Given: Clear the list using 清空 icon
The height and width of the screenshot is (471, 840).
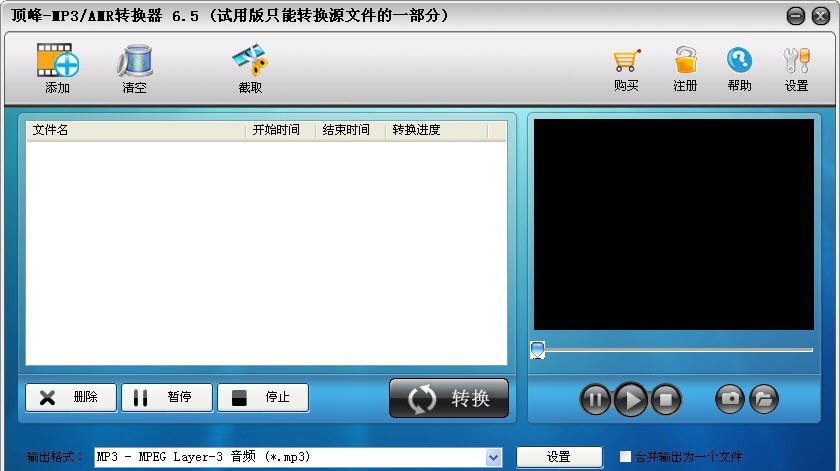Looking at the screenshot, I should click(x=134, y=68).
